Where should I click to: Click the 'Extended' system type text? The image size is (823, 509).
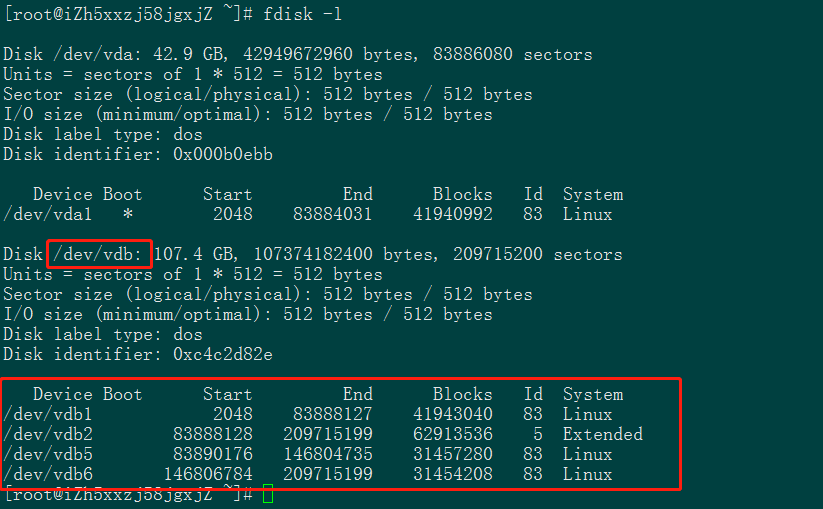pos(602,434)
